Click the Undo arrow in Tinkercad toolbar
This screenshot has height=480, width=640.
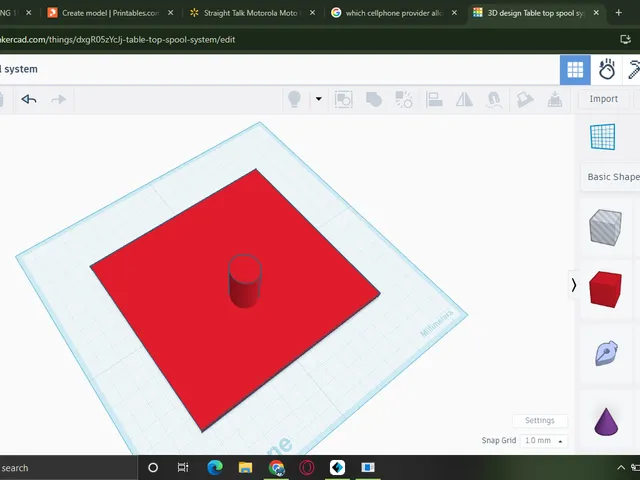point(29,99)
